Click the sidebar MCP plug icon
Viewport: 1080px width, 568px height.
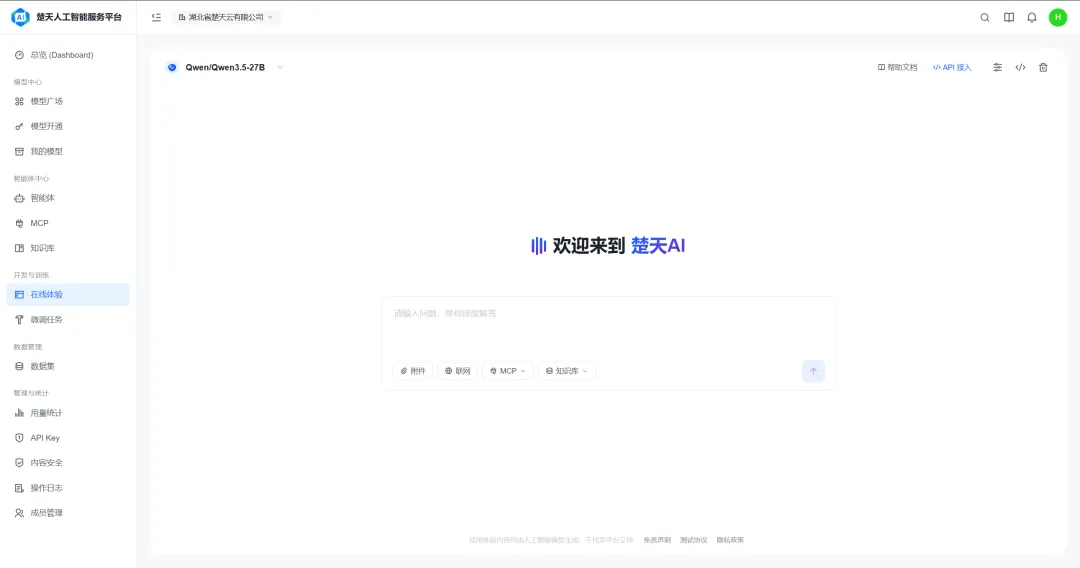pos(19,223)
